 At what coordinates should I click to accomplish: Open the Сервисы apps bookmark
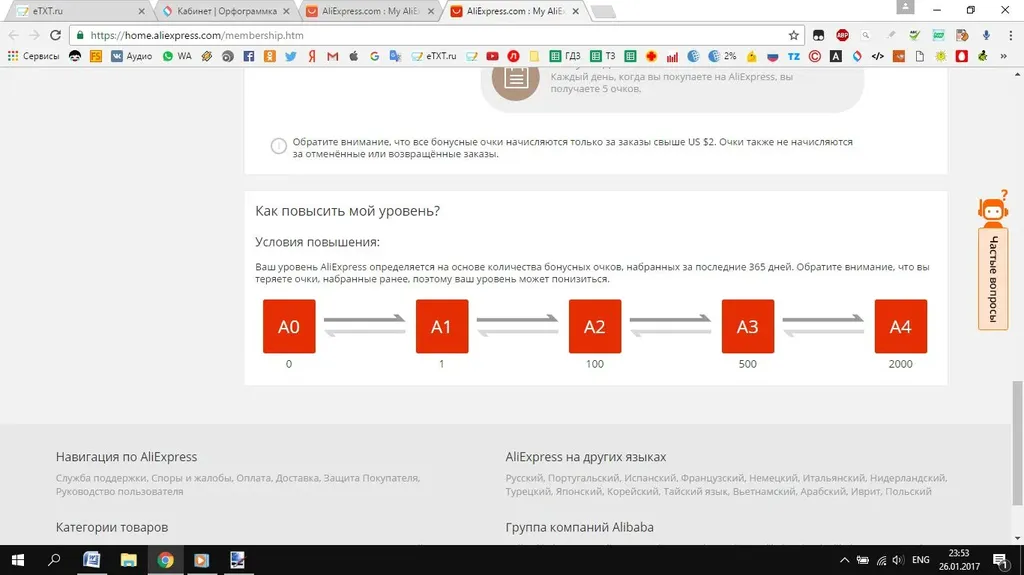click(33, 56)
